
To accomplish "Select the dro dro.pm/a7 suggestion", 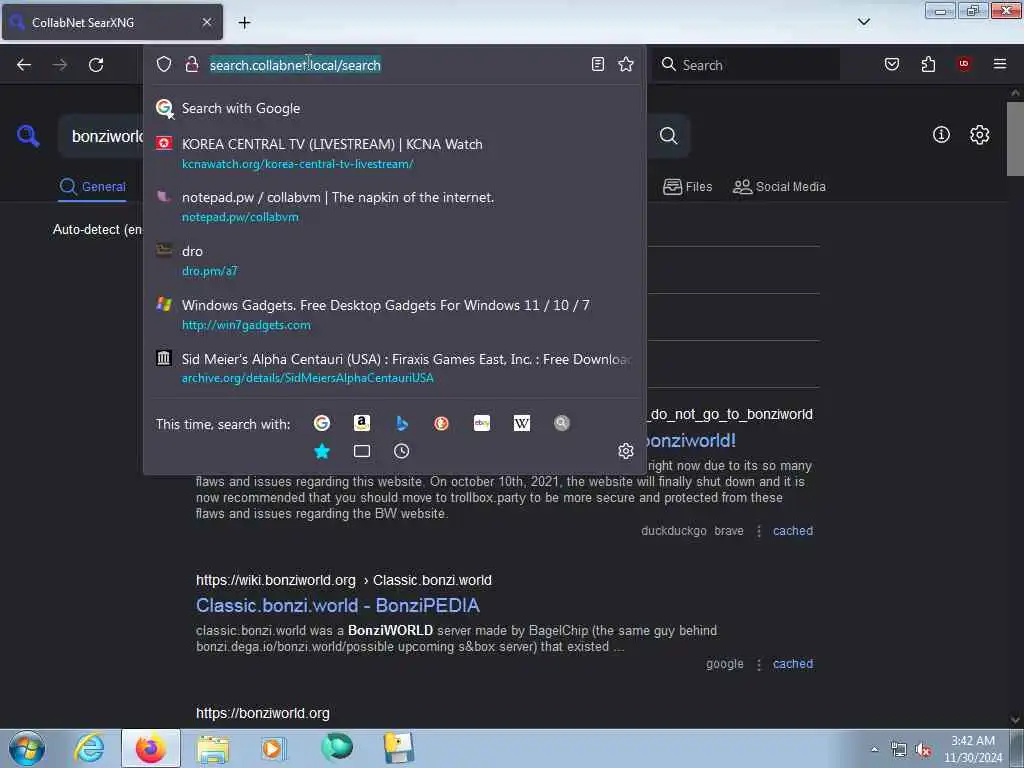I will pyautogui.click(x=394, y=260).
